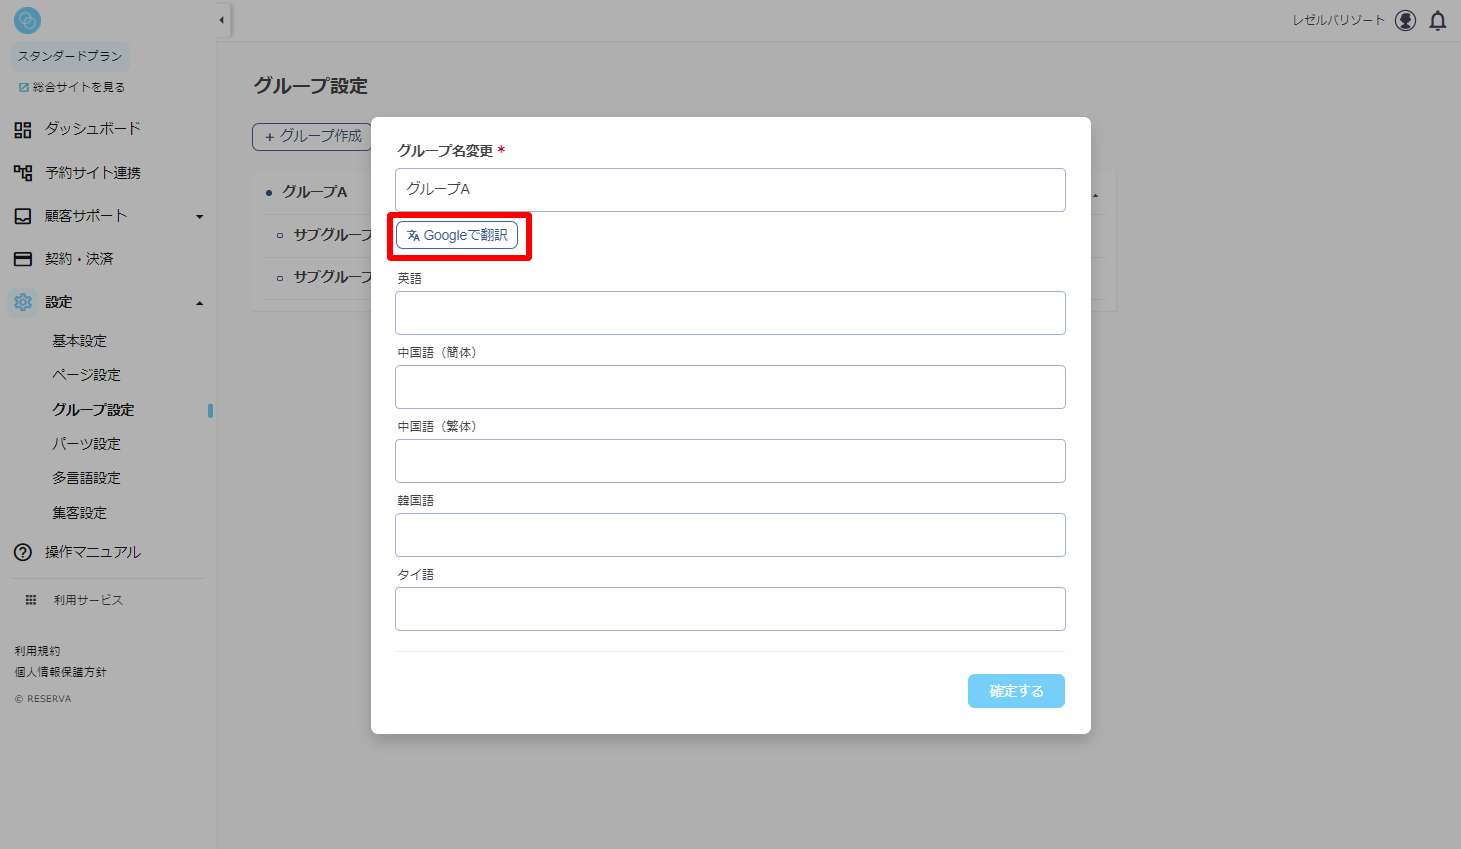Focus the 英語 translation field

coord(730,313)
